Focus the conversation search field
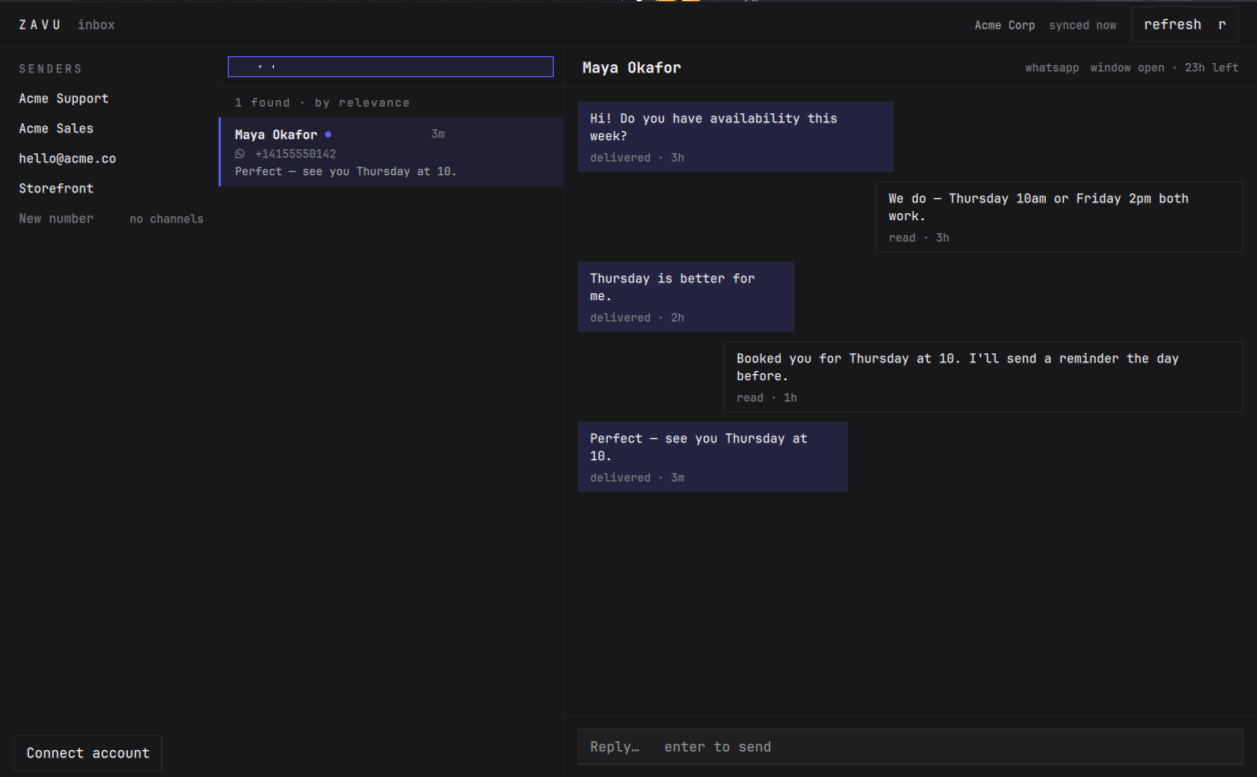Screen dimensions: 1257x777 tap(390, 66)
